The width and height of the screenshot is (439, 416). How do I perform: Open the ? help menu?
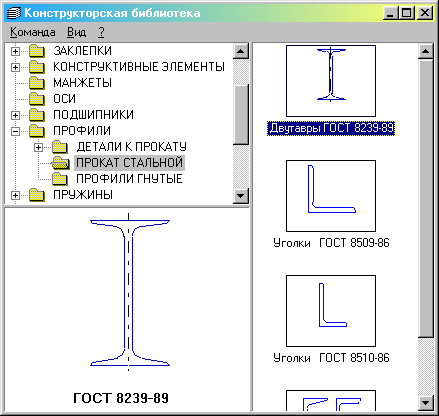pos(101,32)
